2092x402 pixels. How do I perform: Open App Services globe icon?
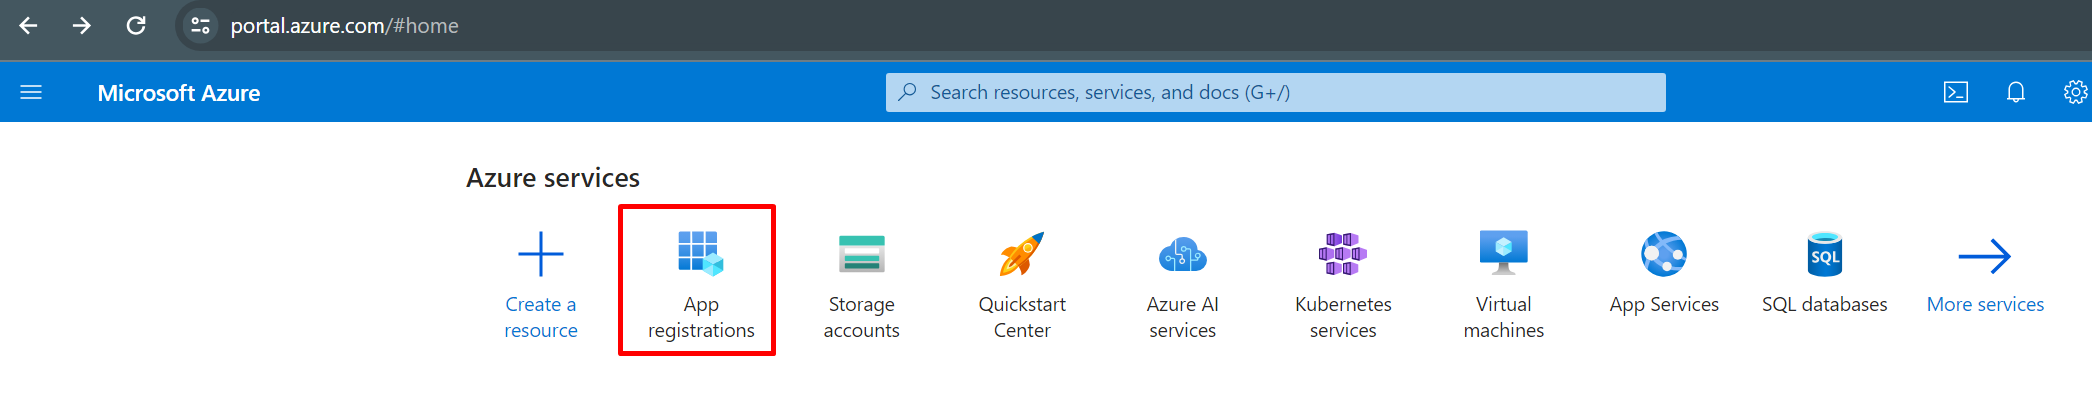tap(1663, 254)
